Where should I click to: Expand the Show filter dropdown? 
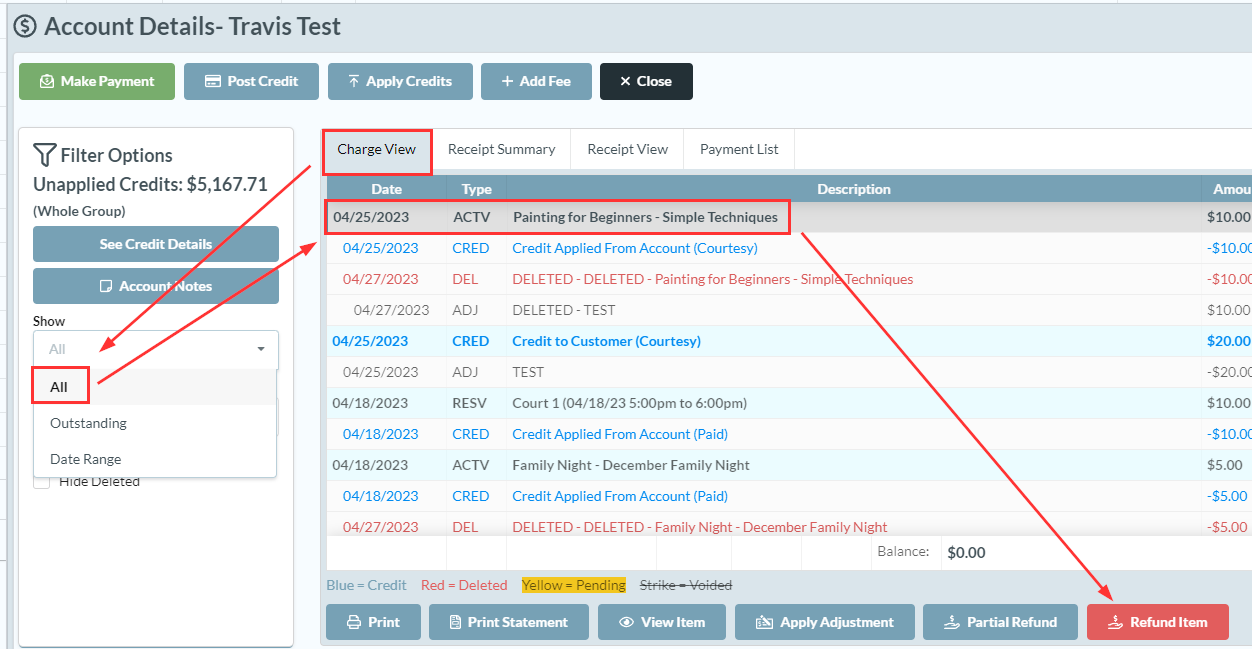coord(155,349)
